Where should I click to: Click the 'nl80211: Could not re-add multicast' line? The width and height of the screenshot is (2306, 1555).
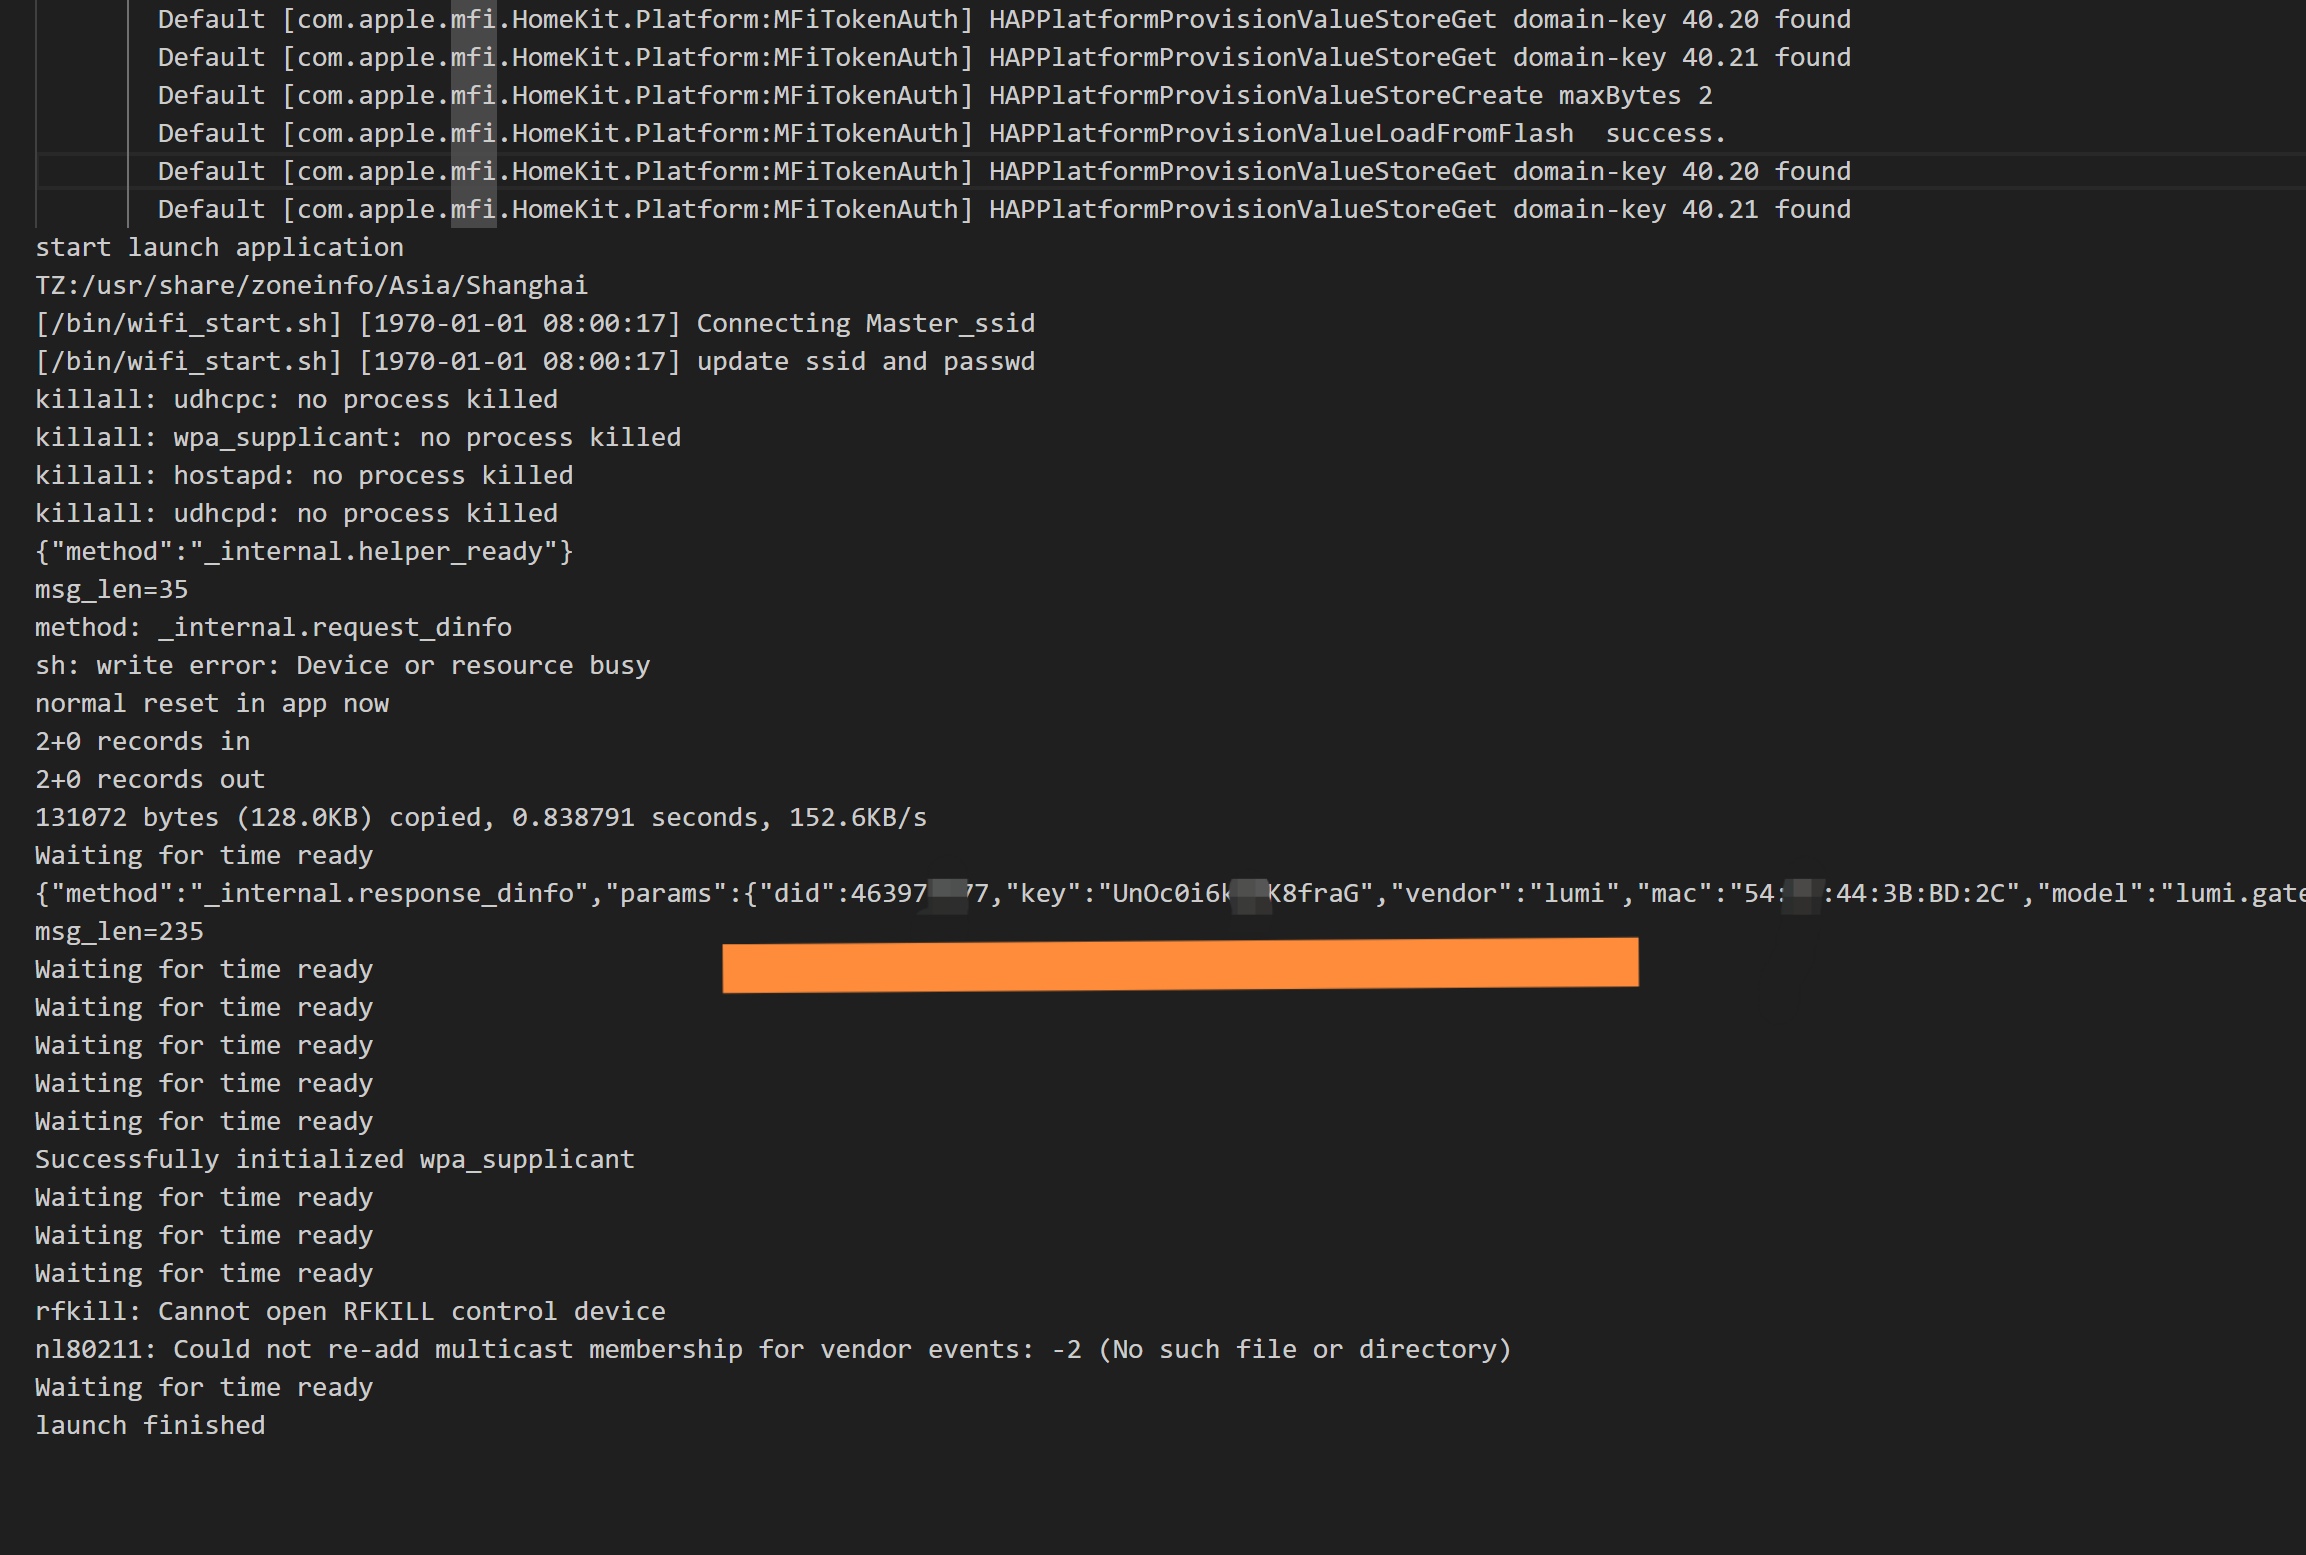pyautogui.click(x=772, y=1349)
